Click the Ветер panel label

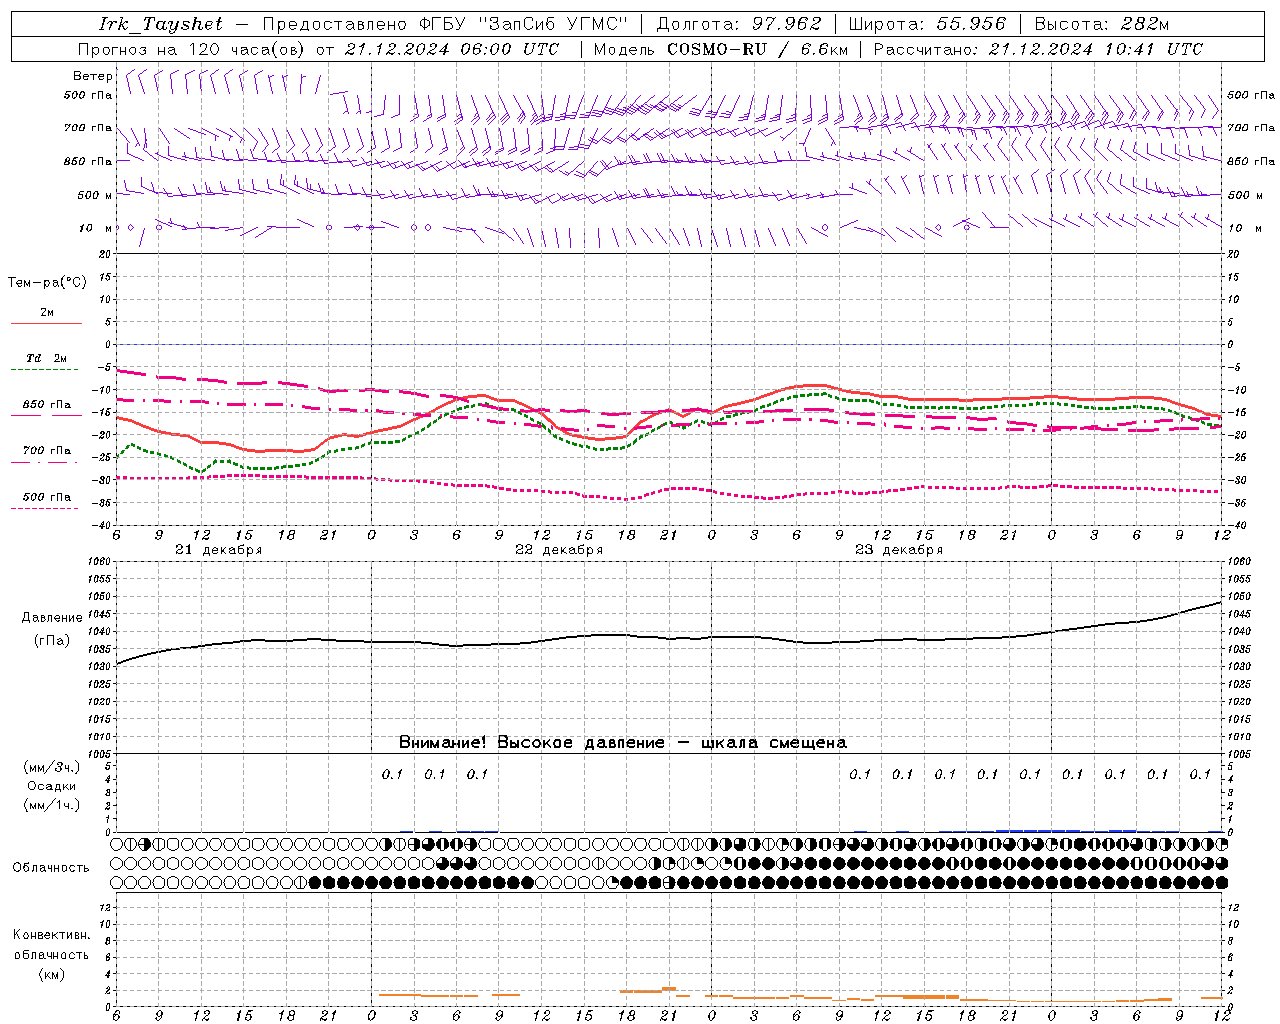pos(93,76)
